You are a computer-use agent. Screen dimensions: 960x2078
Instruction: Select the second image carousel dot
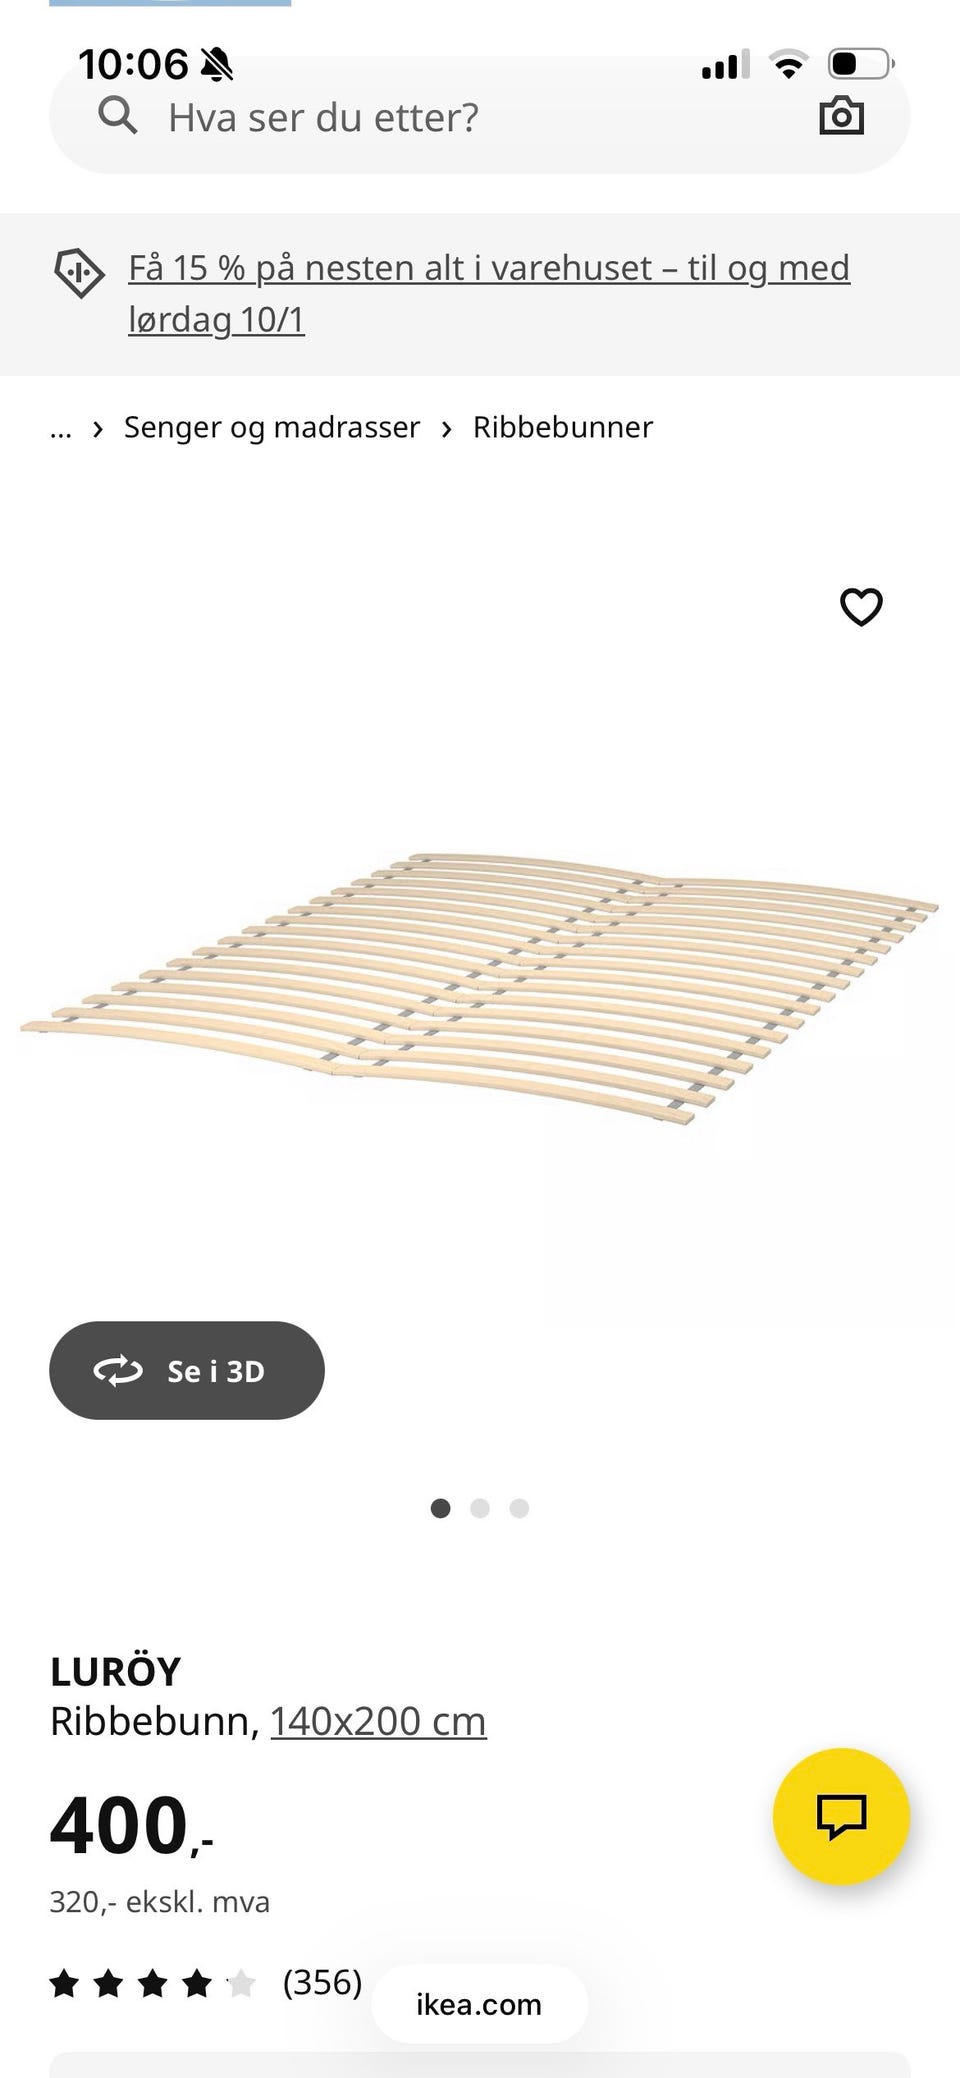point(480,1508)
